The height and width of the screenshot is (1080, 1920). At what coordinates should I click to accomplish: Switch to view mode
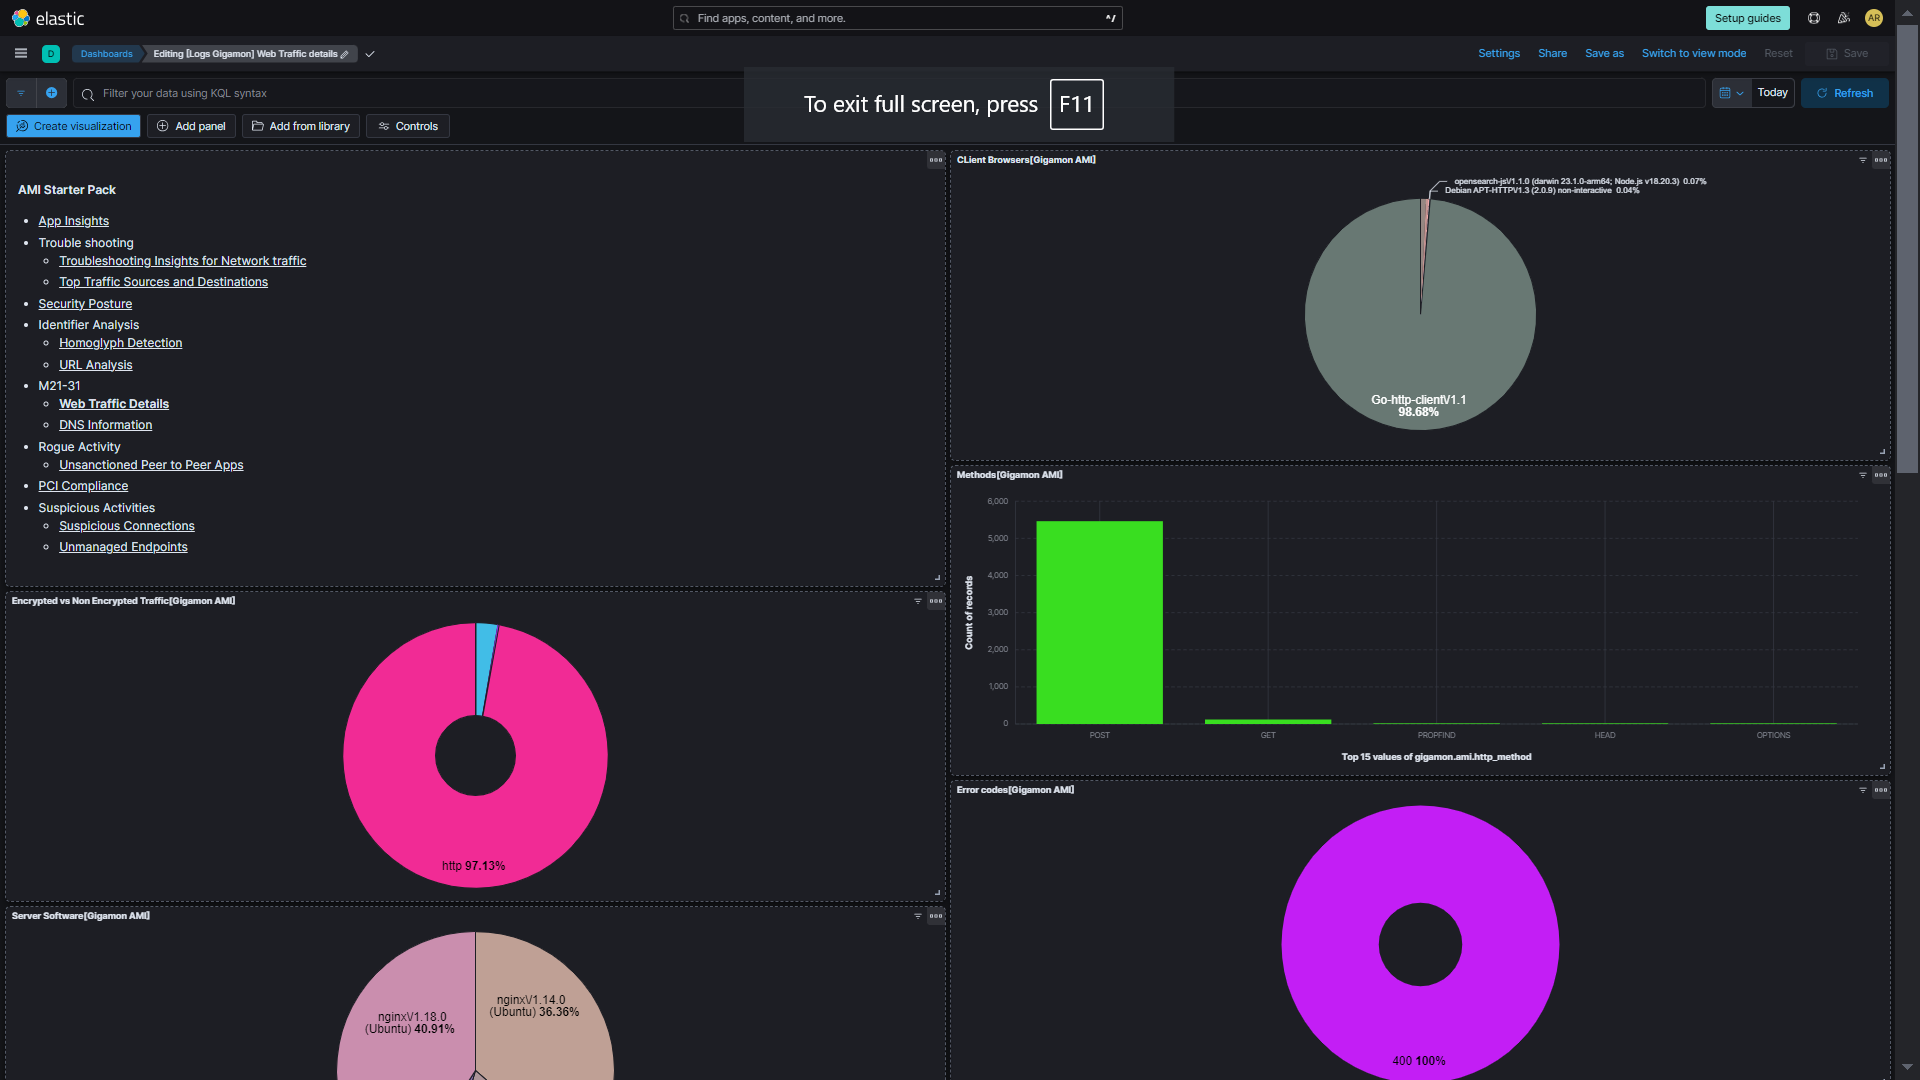[1693, 53]
